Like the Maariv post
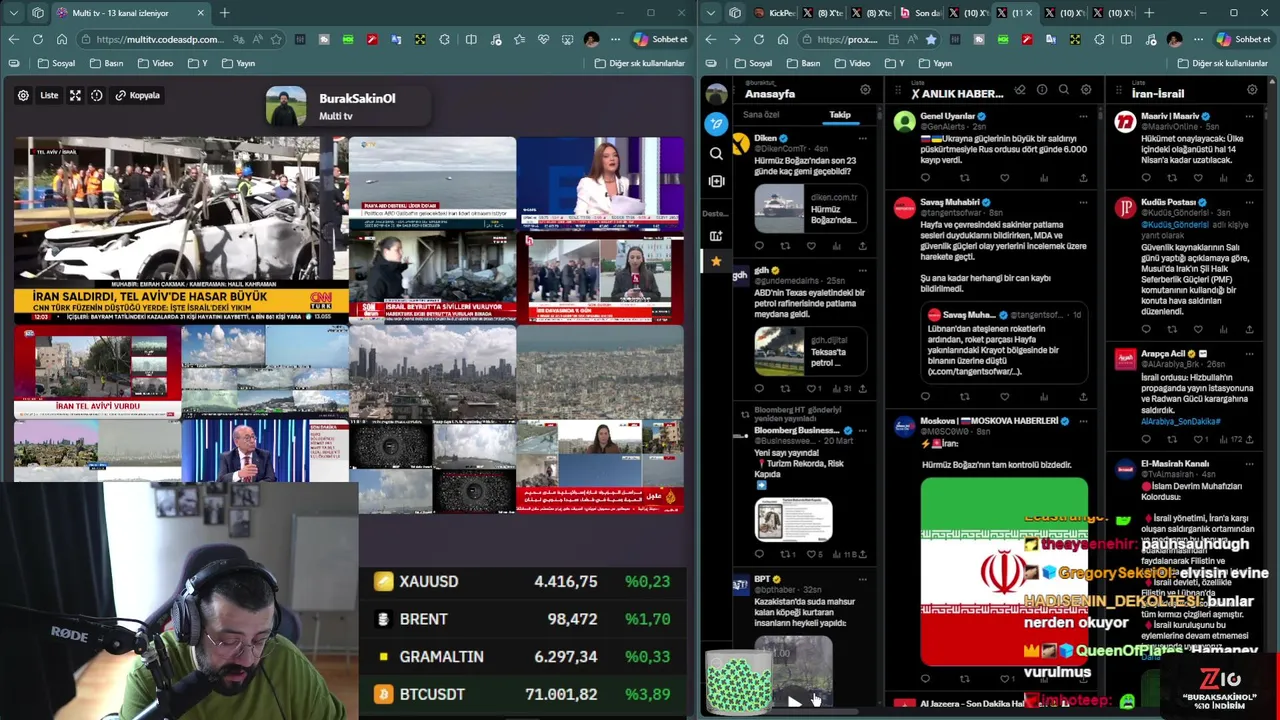 point(1198,178)
